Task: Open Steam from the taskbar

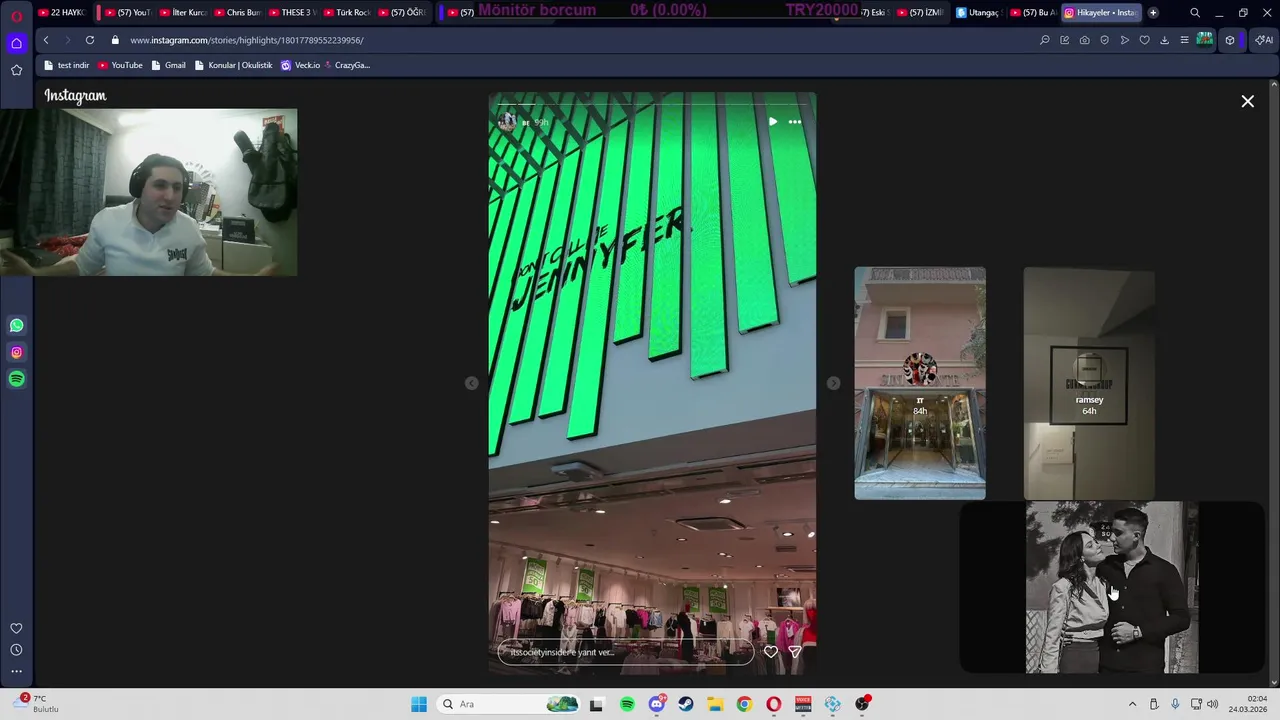Action: point(686,704)
